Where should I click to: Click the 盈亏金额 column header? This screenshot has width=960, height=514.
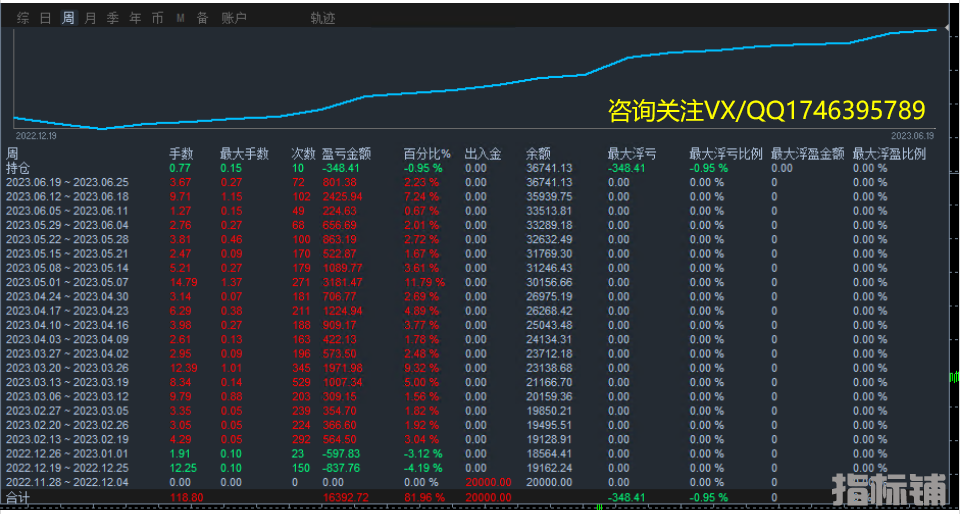[x=346, y=154]
